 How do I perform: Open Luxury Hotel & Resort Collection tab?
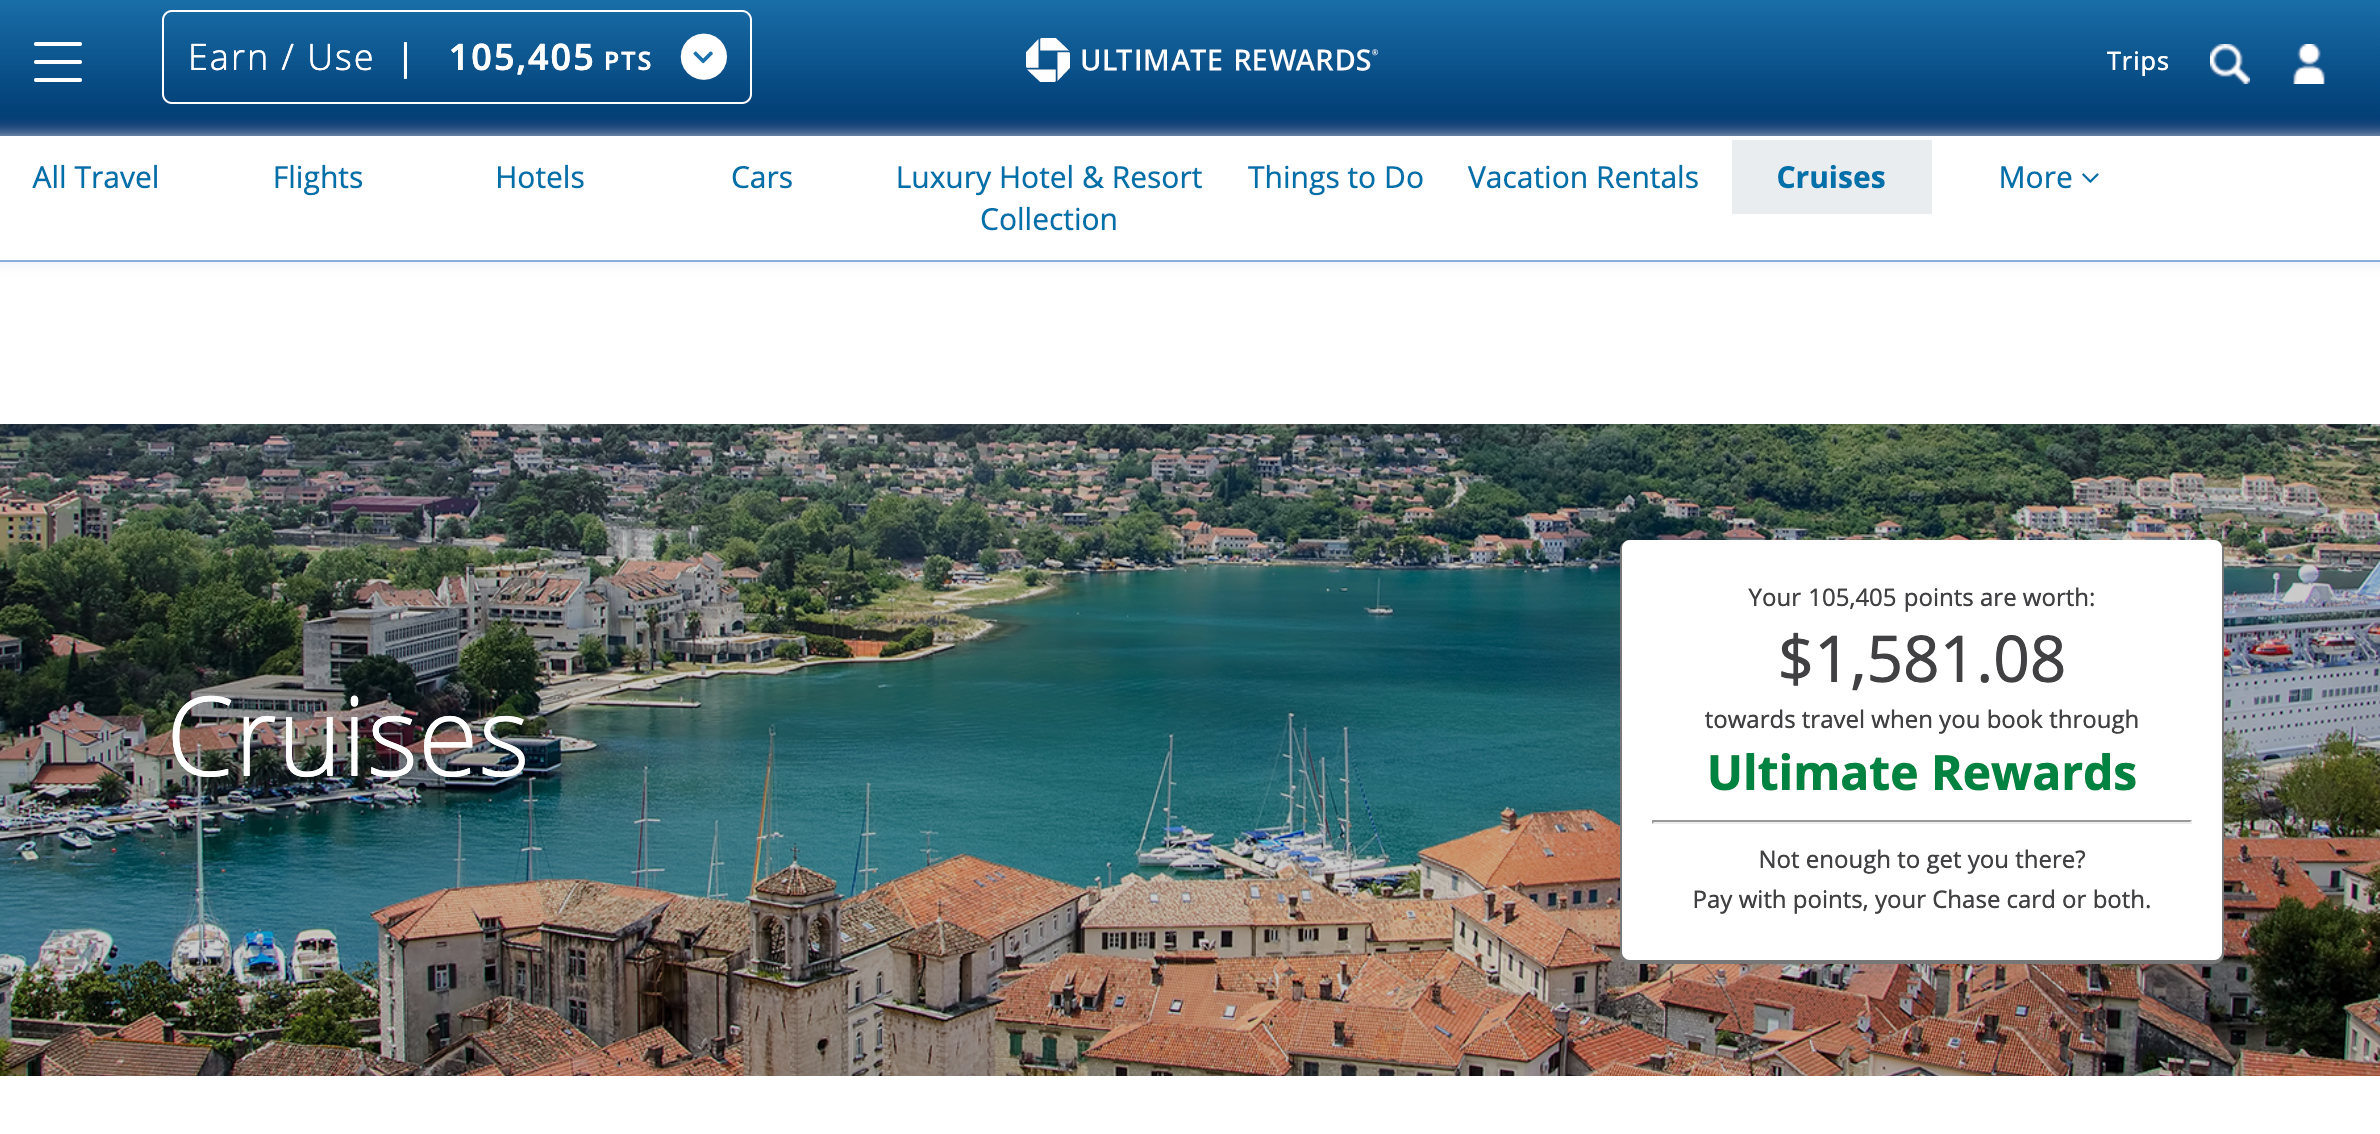click(1049, 198)
